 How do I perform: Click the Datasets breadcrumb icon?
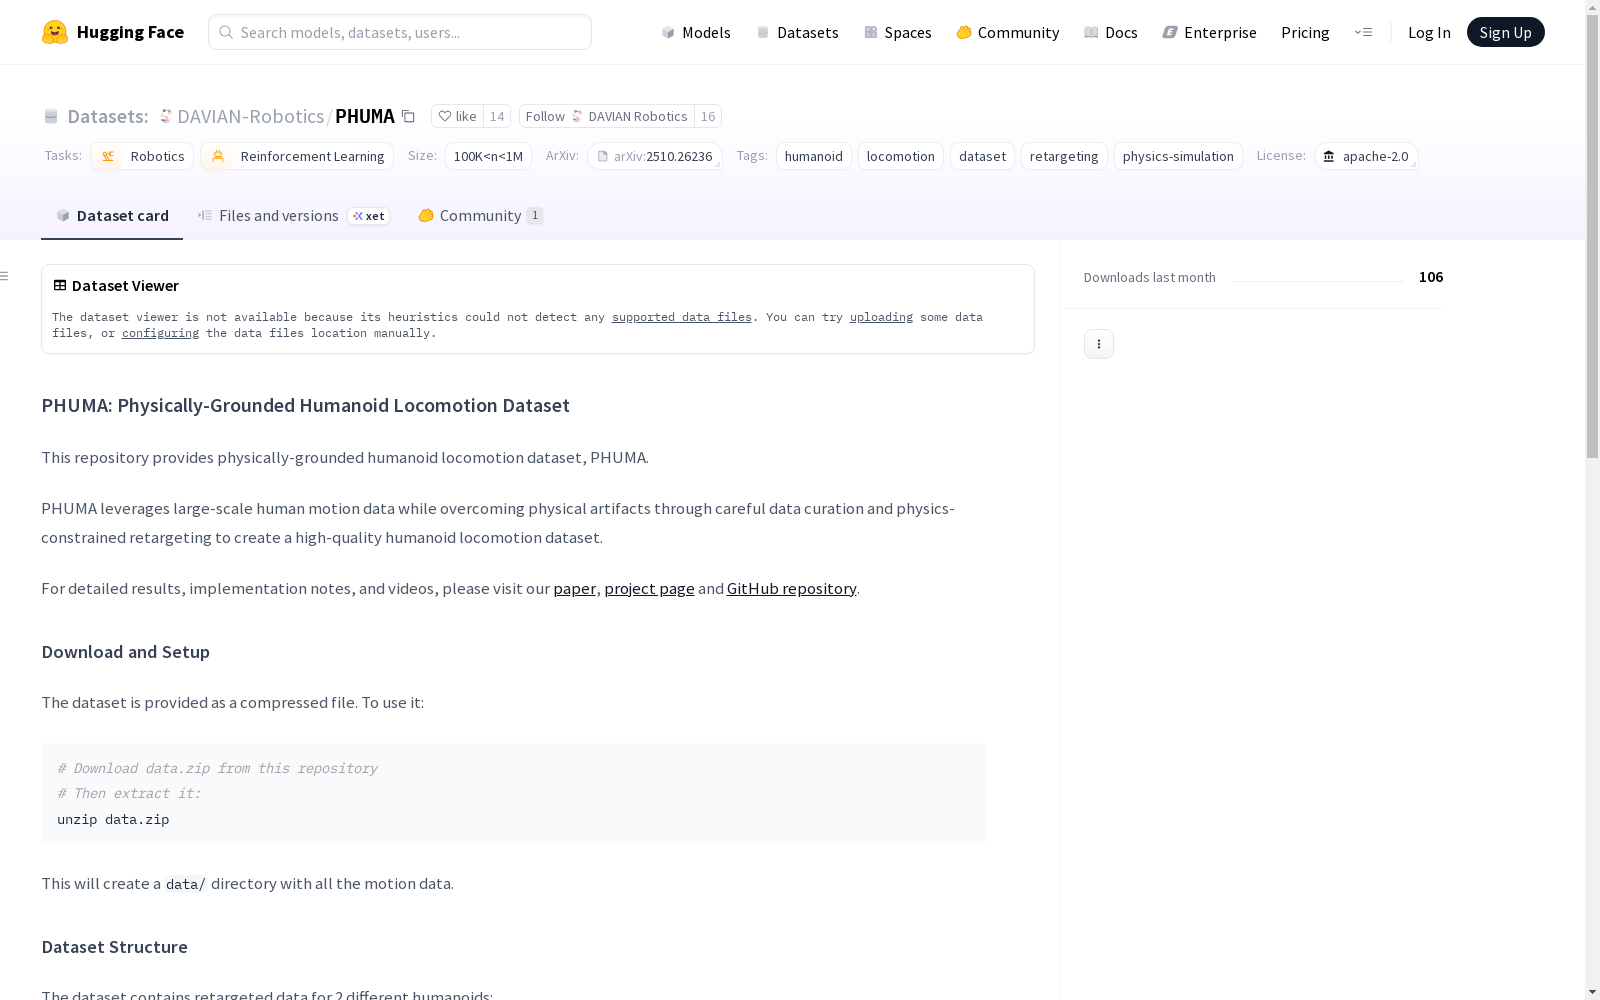click(51, 116)
